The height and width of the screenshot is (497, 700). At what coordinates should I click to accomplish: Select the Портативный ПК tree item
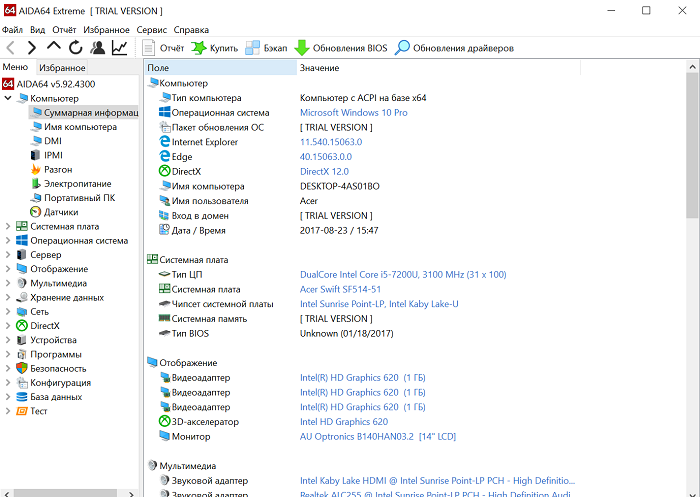coord(79,198)
